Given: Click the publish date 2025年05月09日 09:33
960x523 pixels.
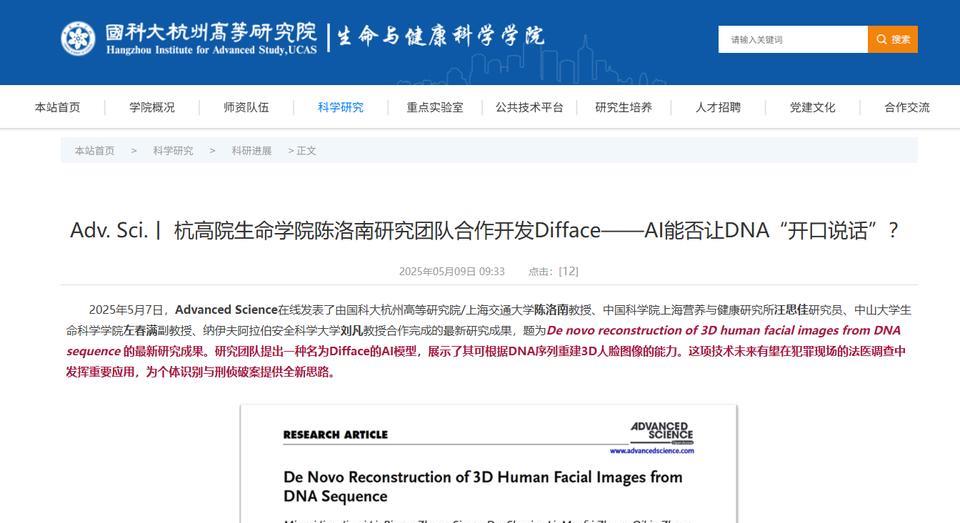Looking at the screenshot, I should [x=452, y=271].
